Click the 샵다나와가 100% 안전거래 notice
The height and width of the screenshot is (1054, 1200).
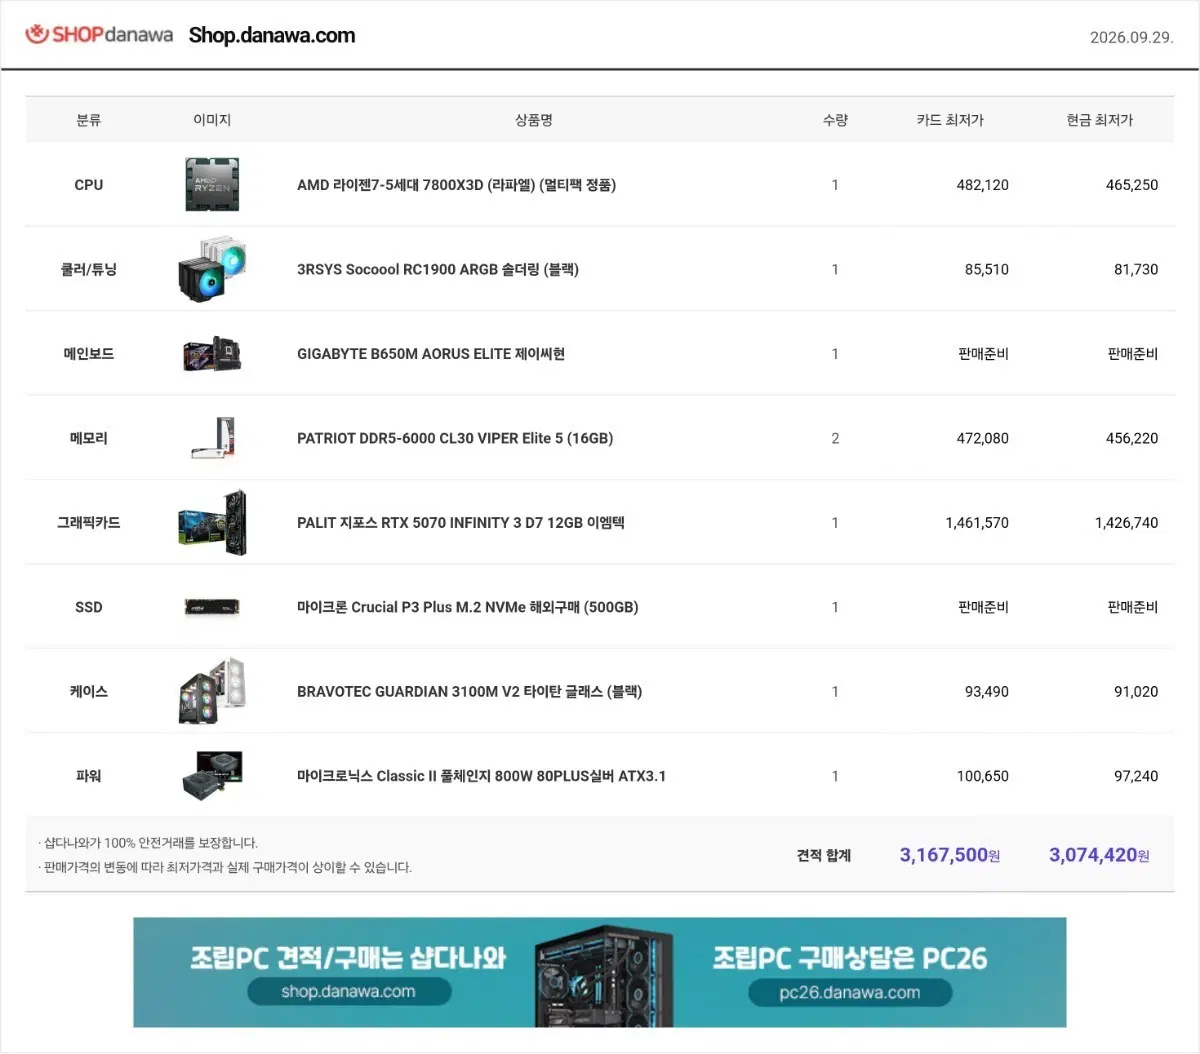tap(148, 843)
